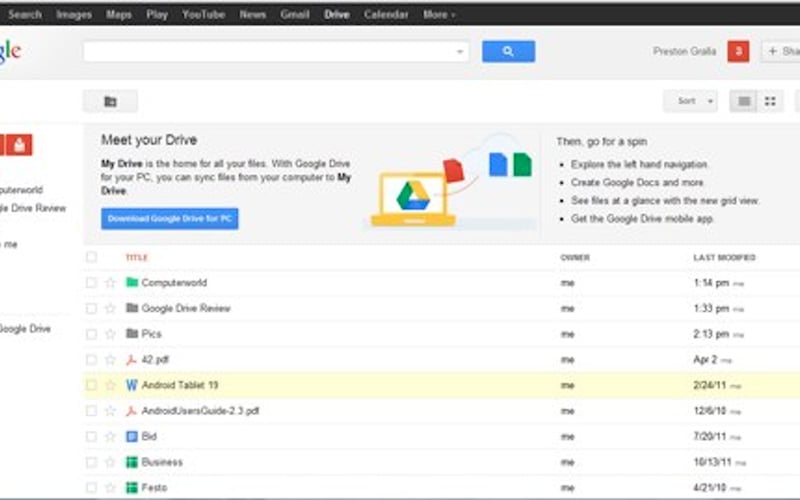Star the Pics folder
This screenshot has width=800, height=500.
pyautogui.click(x=110, y=334)
